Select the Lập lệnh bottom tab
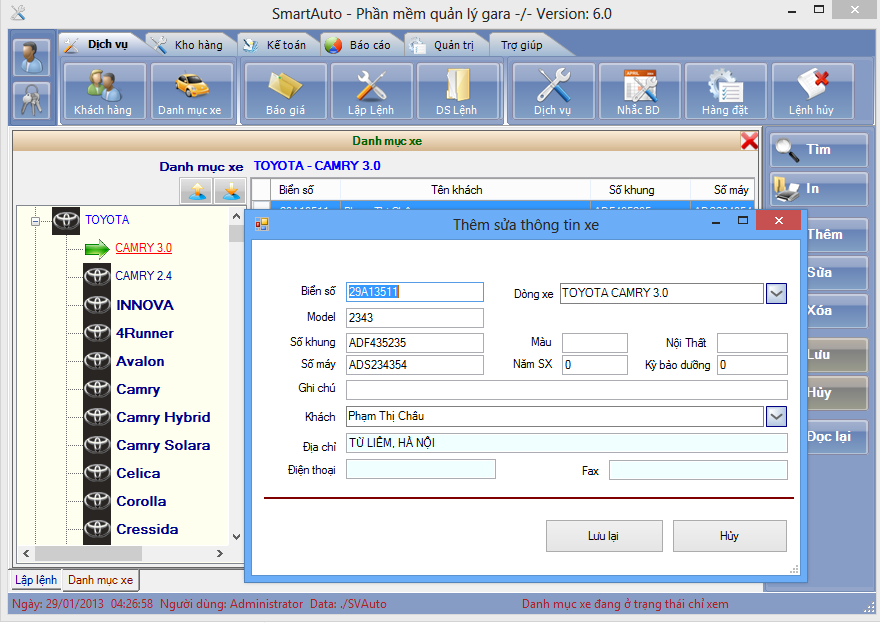This screenshot has width=880, height=623. click(x=36, y=580)
